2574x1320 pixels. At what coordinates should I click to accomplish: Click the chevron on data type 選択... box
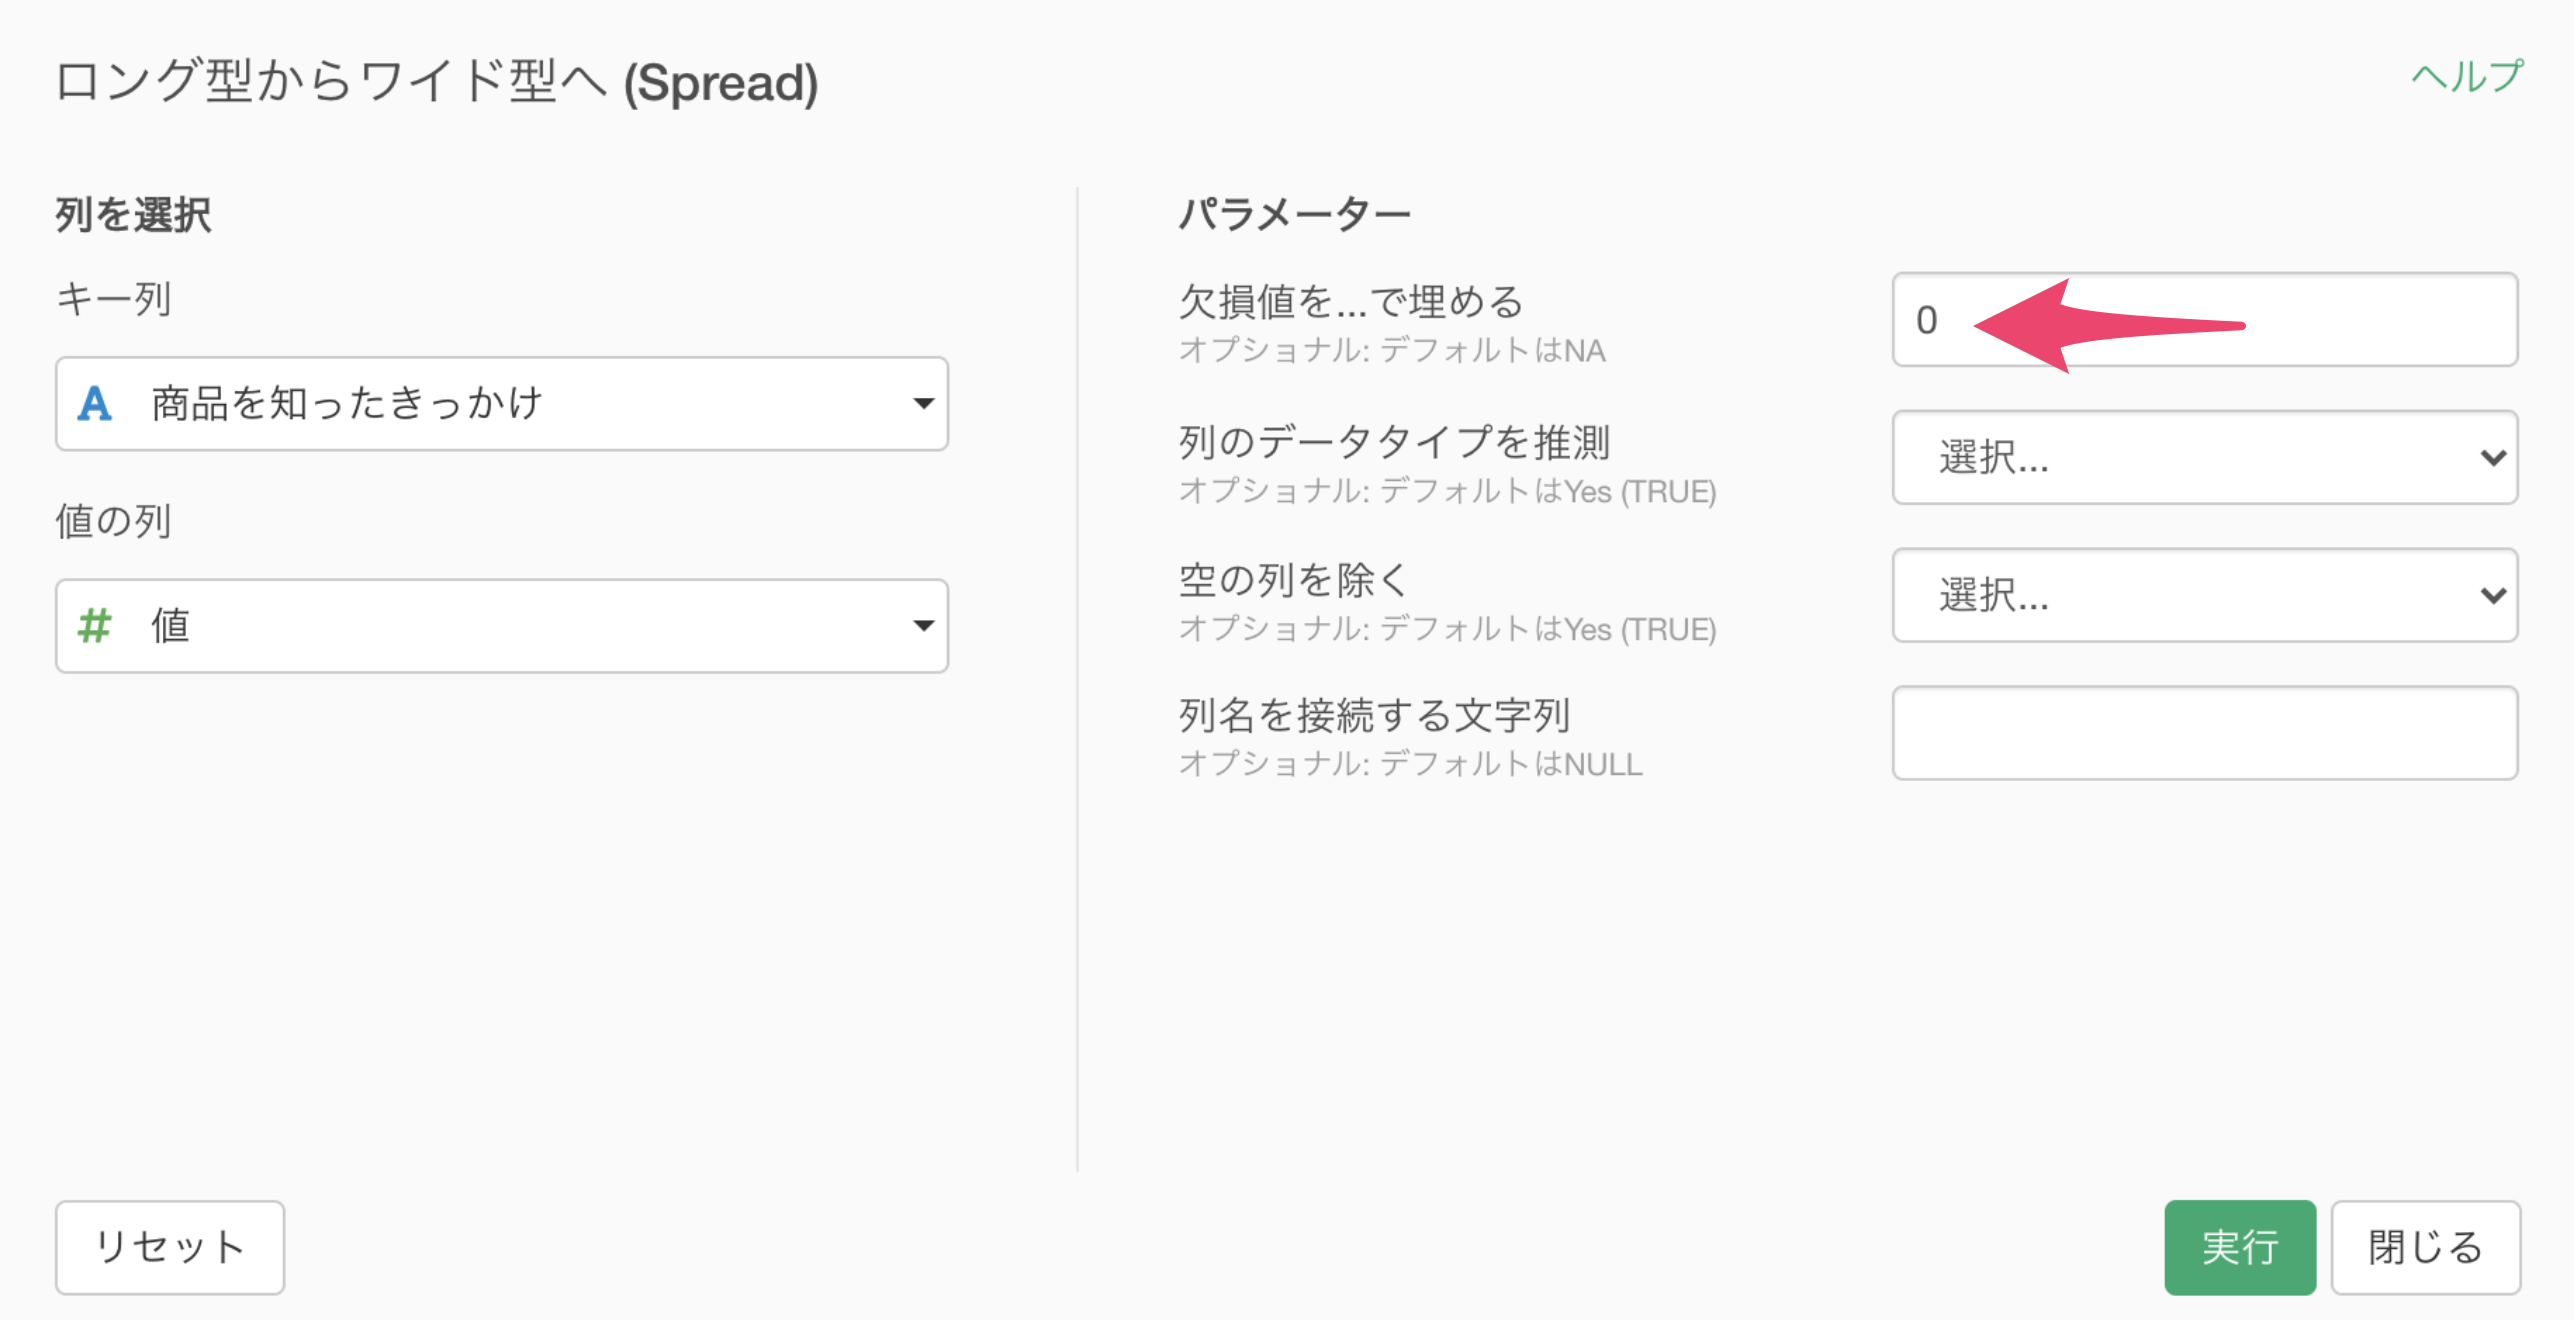[2494, 458]
